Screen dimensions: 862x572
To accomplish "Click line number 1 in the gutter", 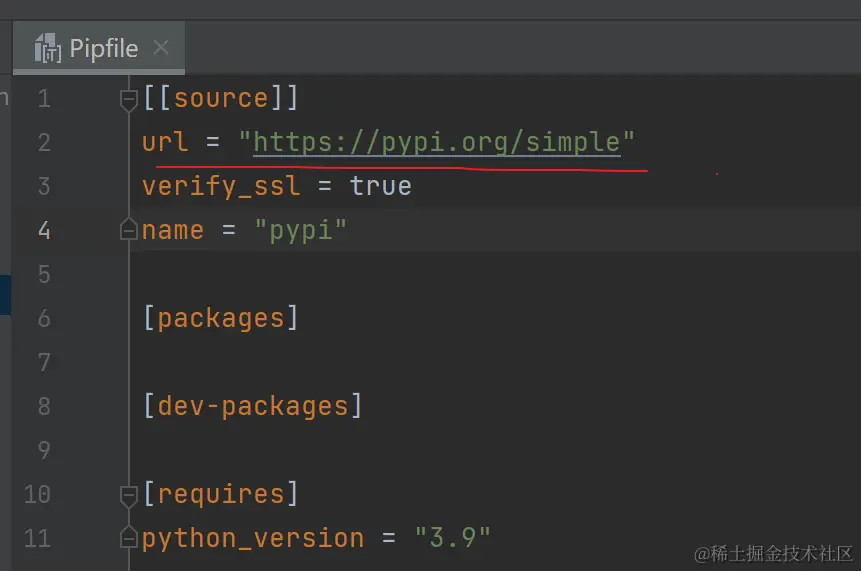I will click(x=43, y=99).
